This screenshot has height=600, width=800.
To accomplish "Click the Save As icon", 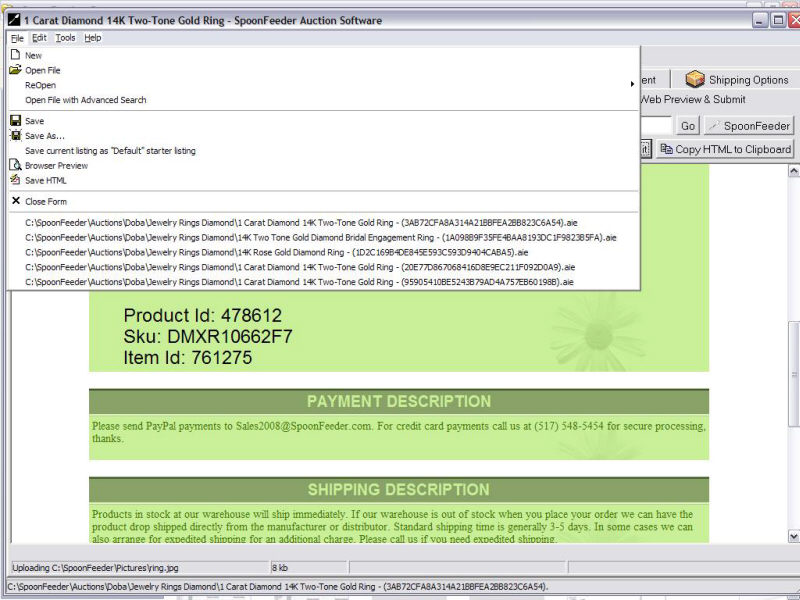I will coord(15,136).
